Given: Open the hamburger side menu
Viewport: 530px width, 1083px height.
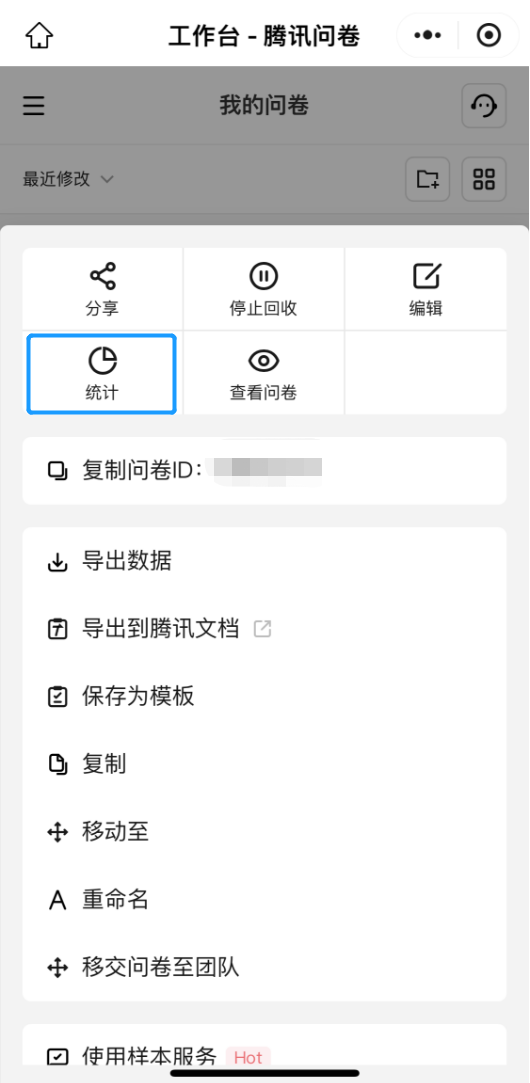Looking at the screenshot, I should point(33,106).
